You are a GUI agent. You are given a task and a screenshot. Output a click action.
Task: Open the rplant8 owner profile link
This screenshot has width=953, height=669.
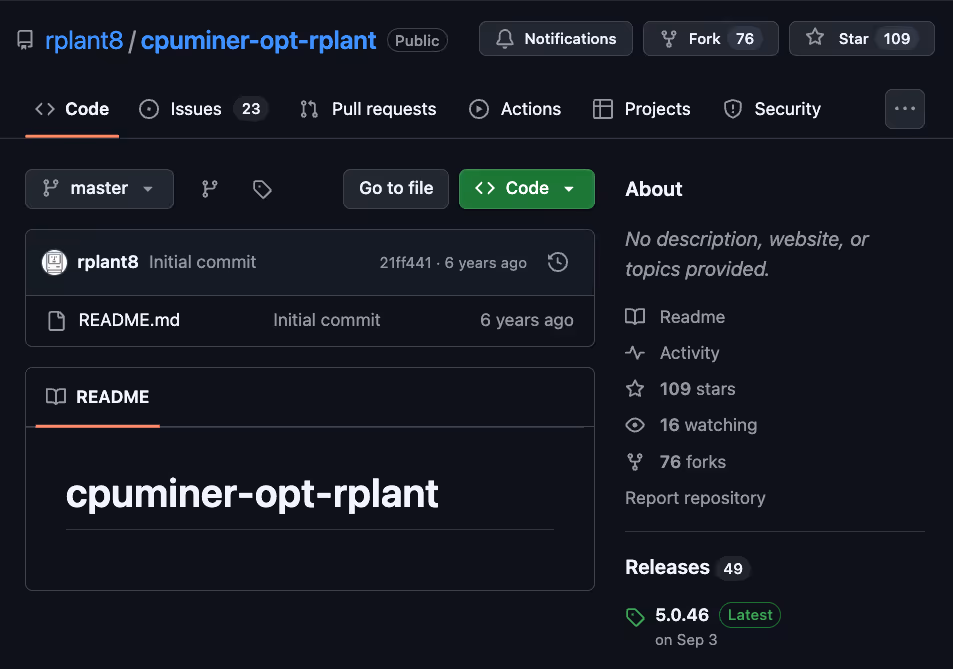coord(84,41)
